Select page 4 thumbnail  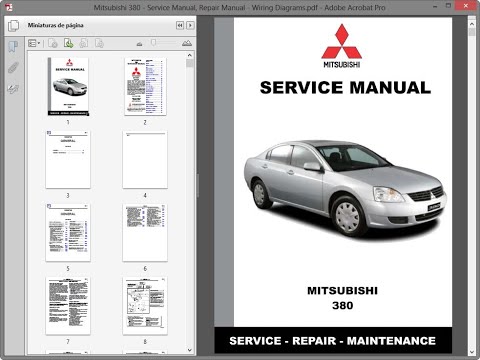tap(145, 159)
